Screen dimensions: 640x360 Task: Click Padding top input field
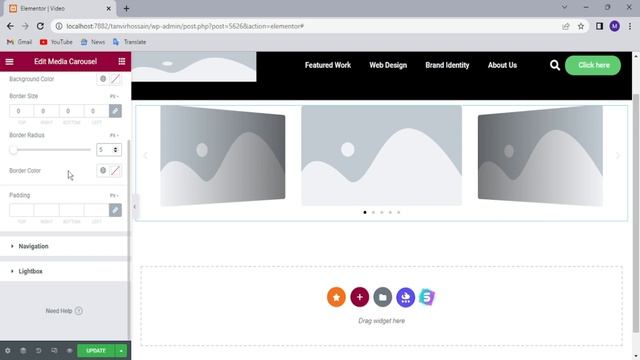pyautogui.click(x=22, y=210)
